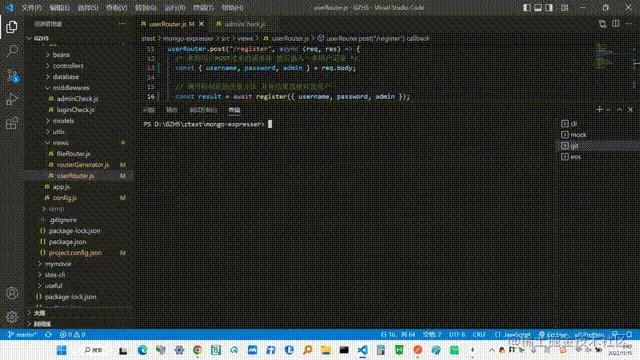Switch to the Problems panel tab

coord(149,110)
